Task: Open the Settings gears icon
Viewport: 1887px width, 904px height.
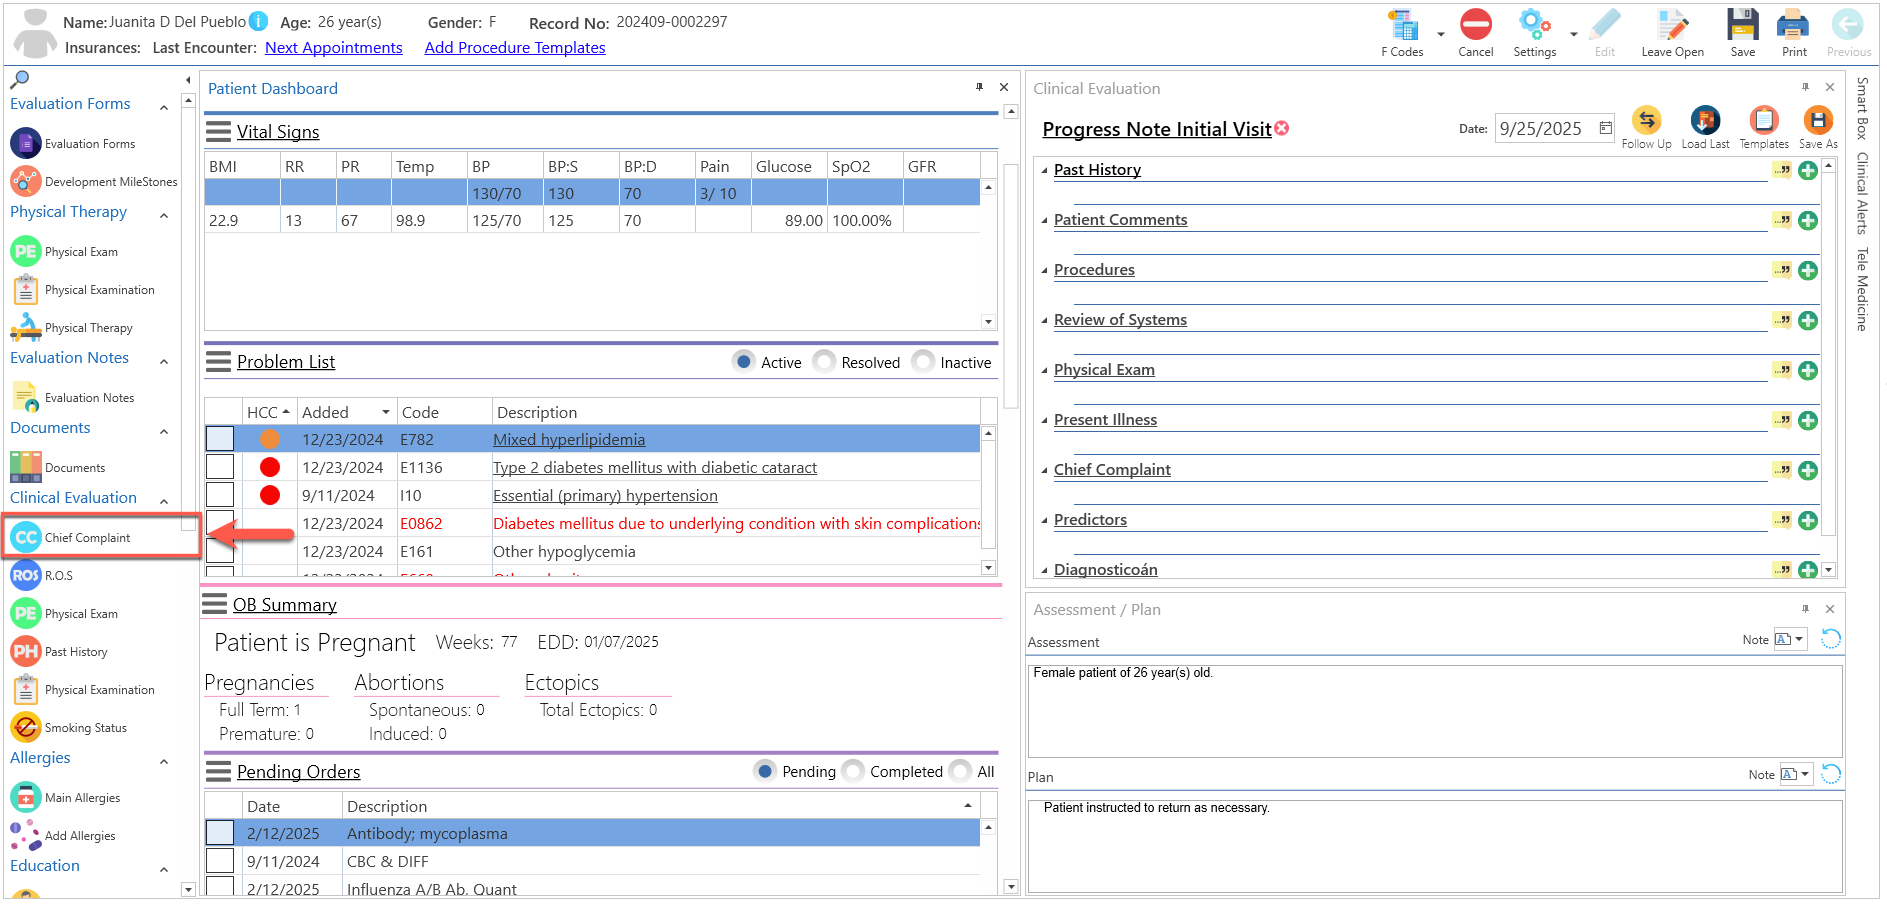Action: pos(1534,25)
